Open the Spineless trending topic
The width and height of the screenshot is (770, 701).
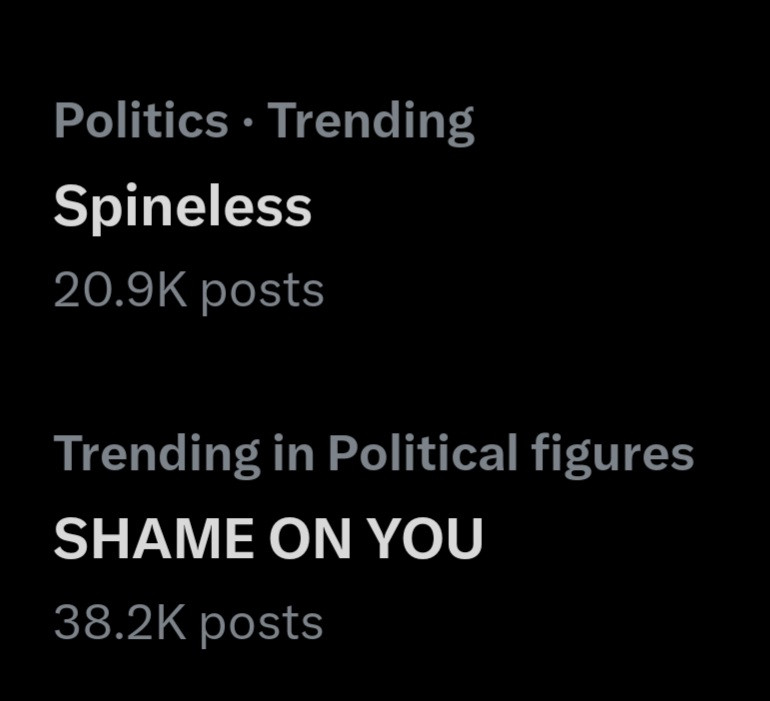pos(182,208)
